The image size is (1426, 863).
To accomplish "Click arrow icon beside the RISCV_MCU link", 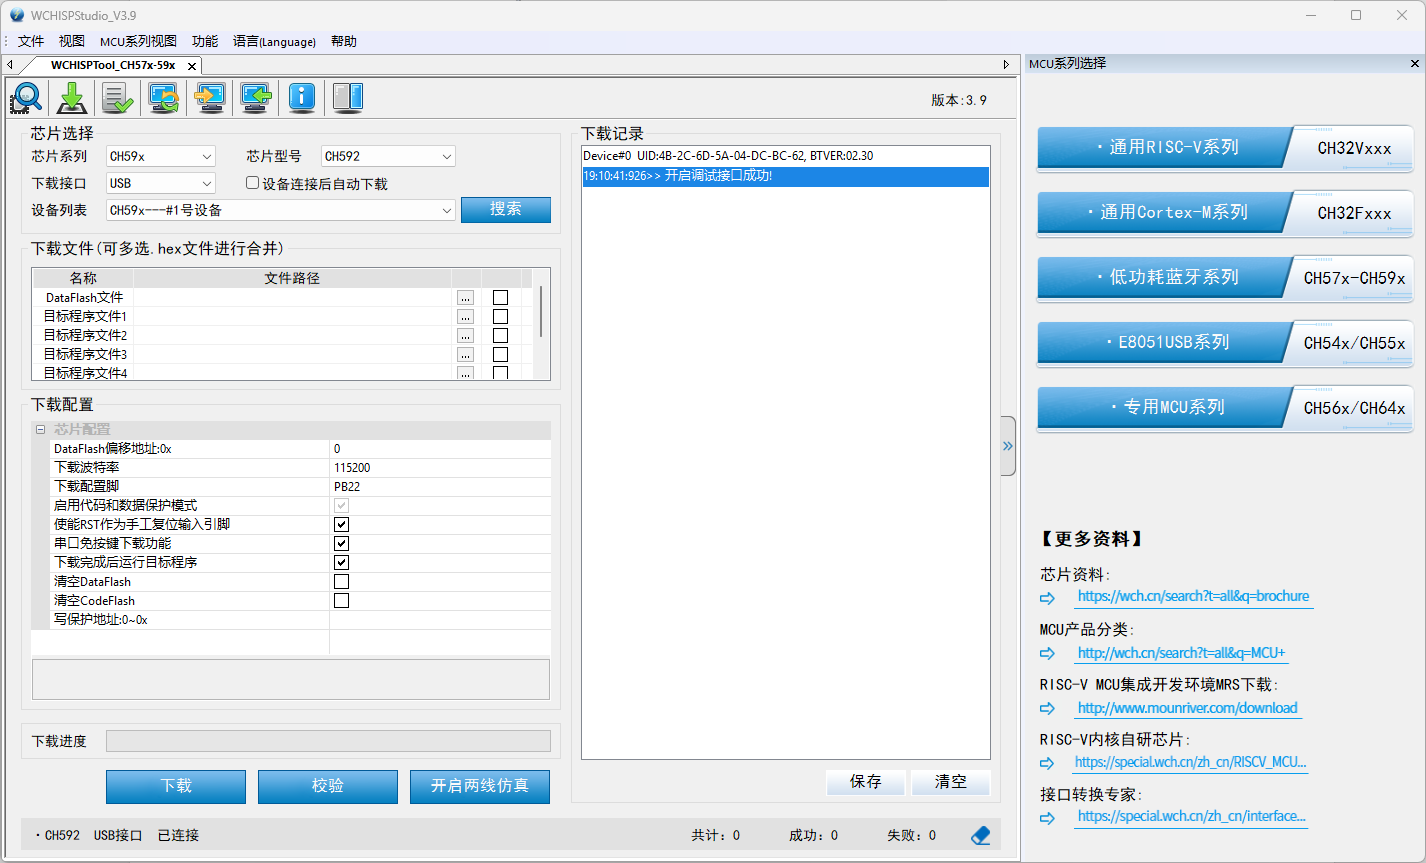I will (1047, 763).
